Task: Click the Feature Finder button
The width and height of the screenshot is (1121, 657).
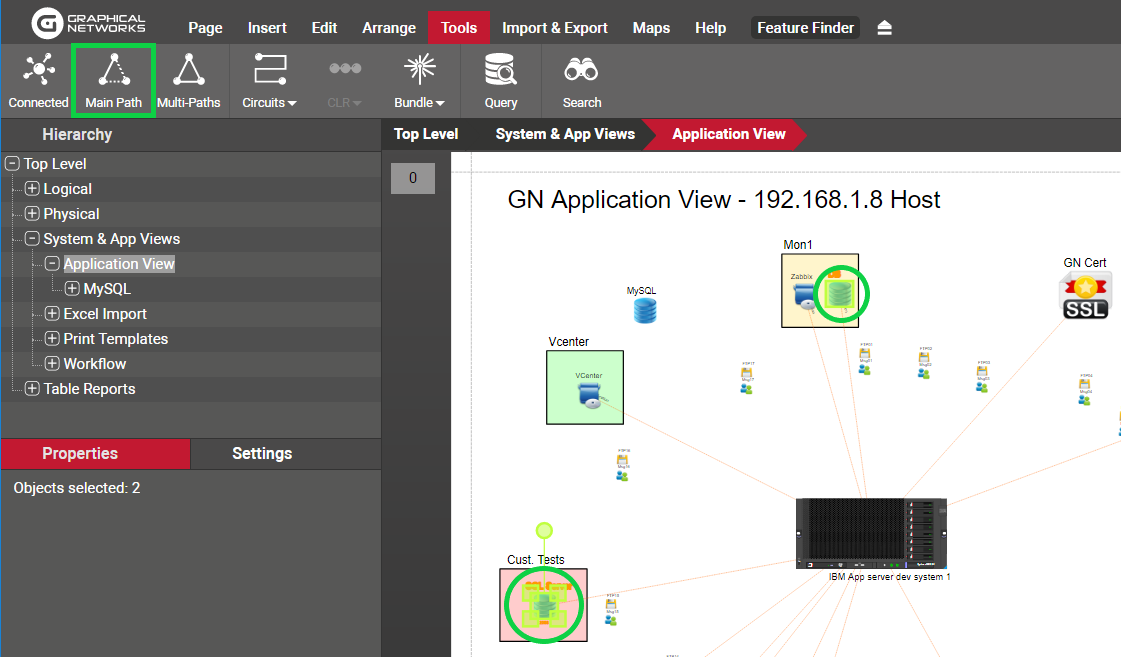Action: coord(805,28)
